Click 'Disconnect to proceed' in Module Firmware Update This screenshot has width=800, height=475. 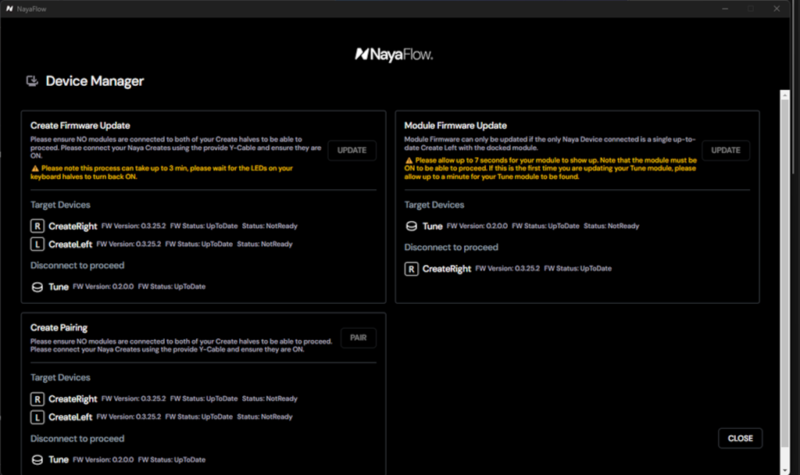click(x=451, y=247)
